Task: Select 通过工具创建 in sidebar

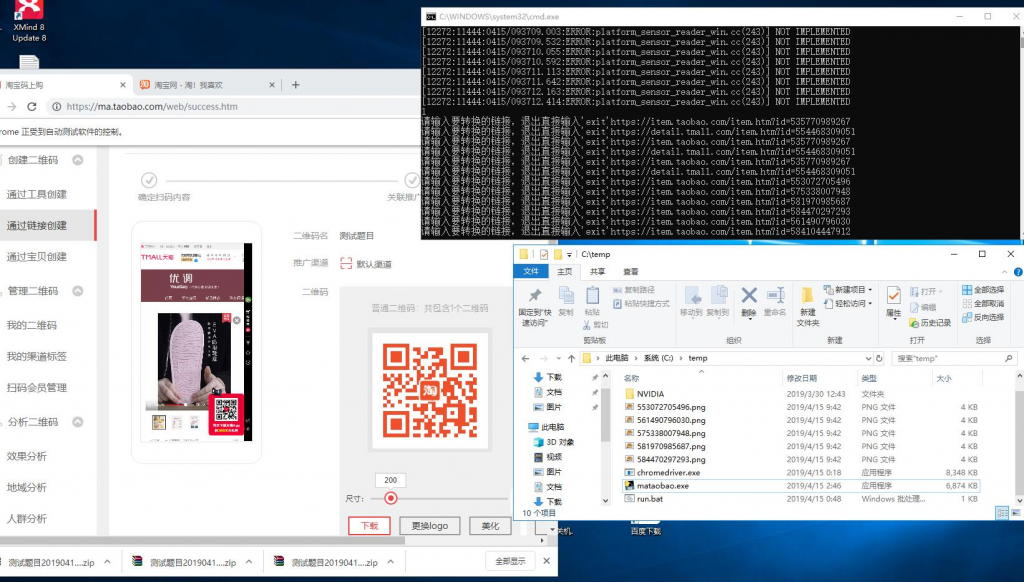Action: (x=37, y=194)
